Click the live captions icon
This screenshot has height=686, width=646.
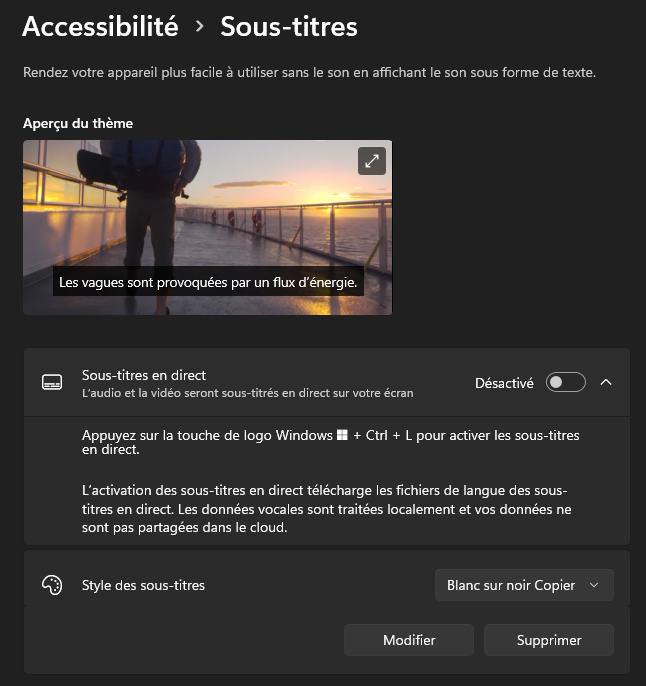pos(52,383)
